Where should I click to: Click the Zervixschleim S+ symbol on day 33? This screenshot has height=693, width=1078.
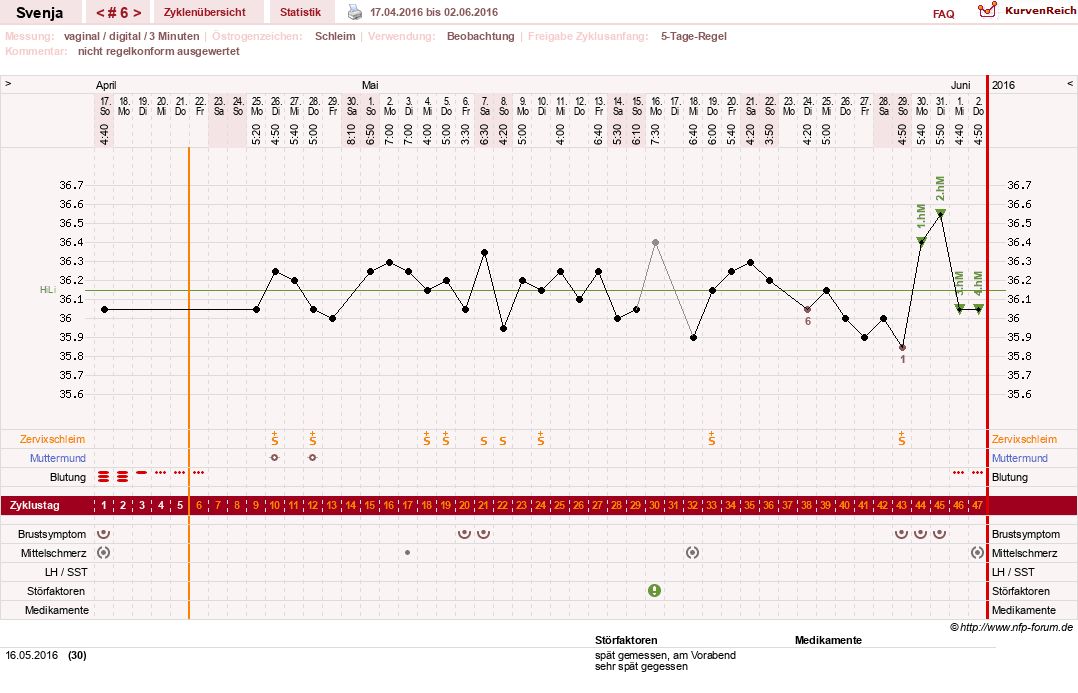pos(712,439)
